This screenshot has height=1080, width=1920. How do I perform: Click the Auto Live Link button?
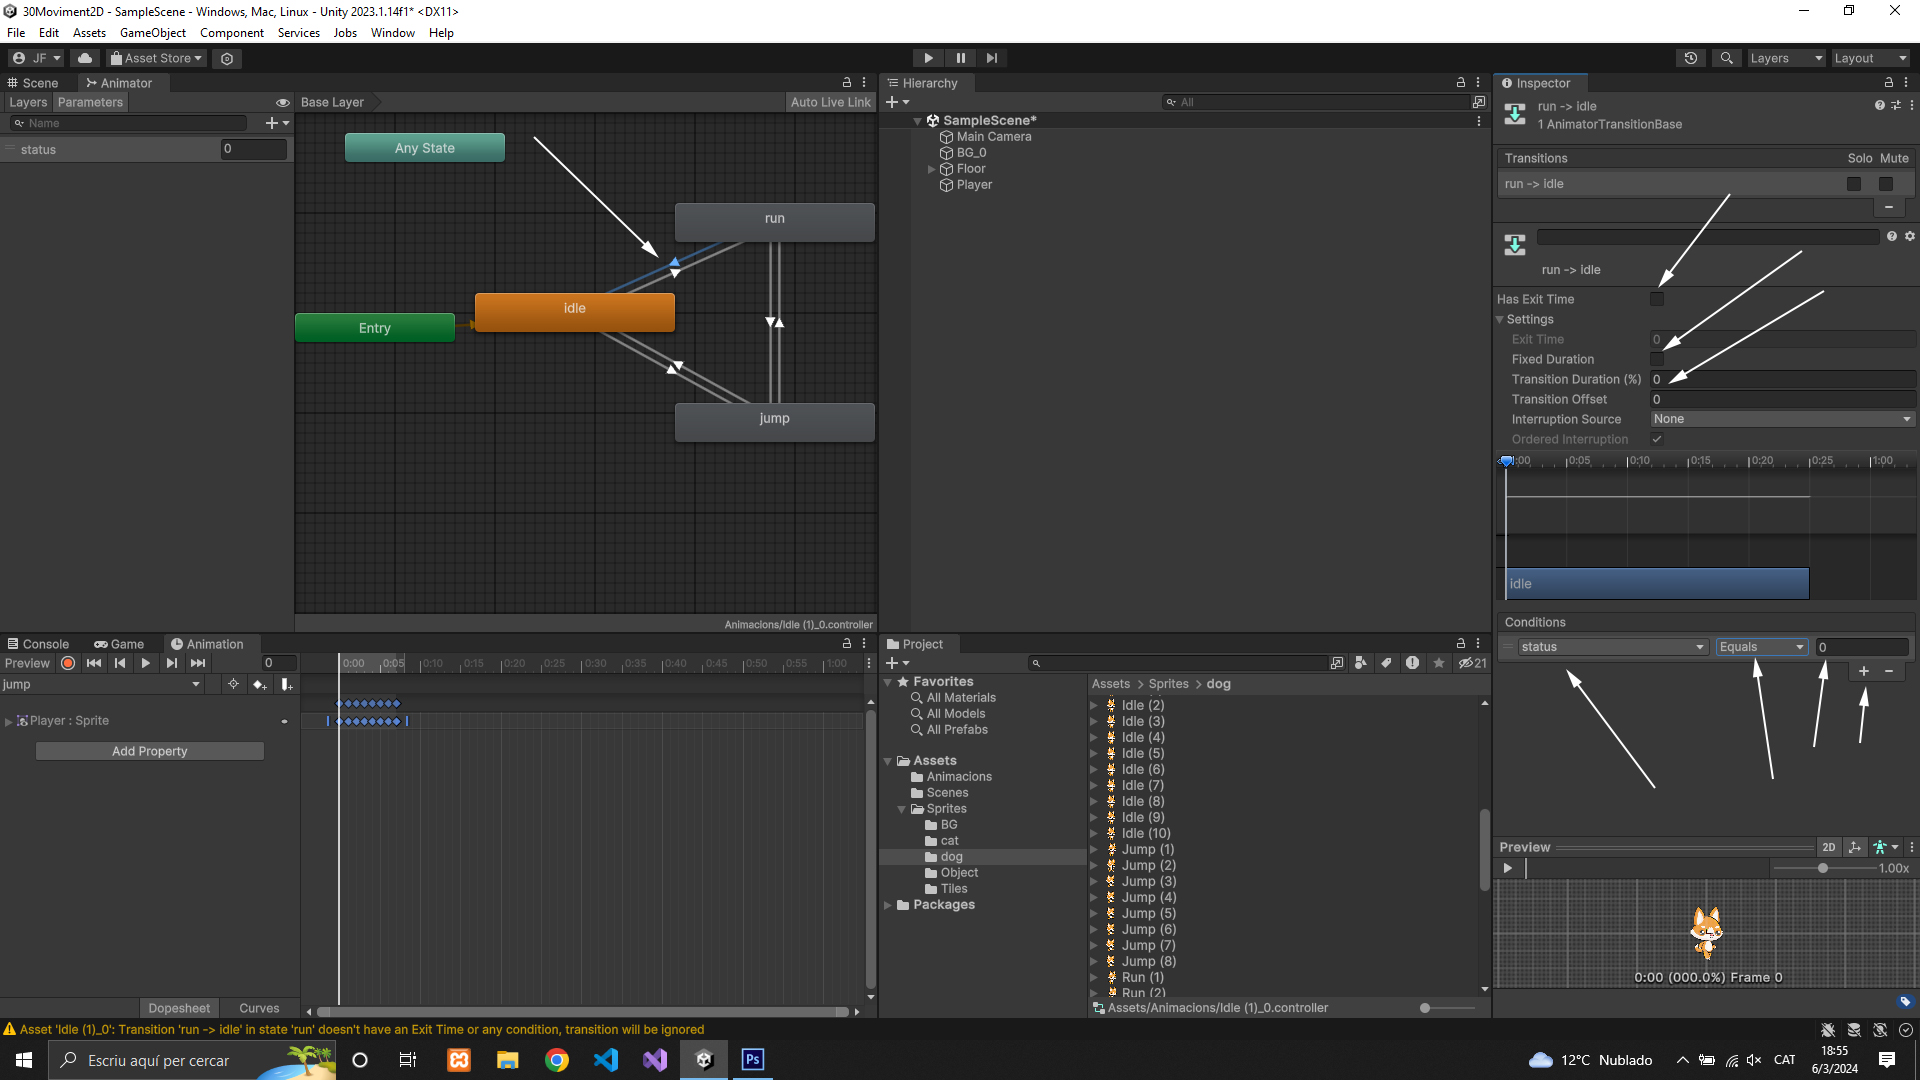tap(830, 102)
